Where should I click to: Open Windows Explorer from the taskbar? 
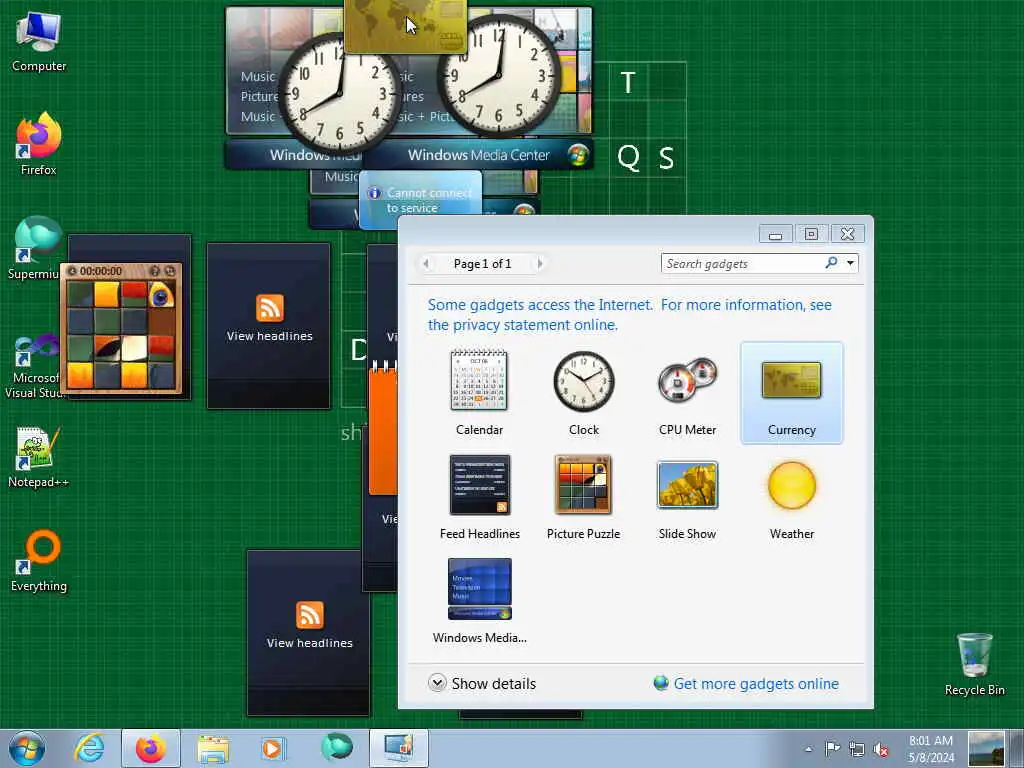(213, 748)
